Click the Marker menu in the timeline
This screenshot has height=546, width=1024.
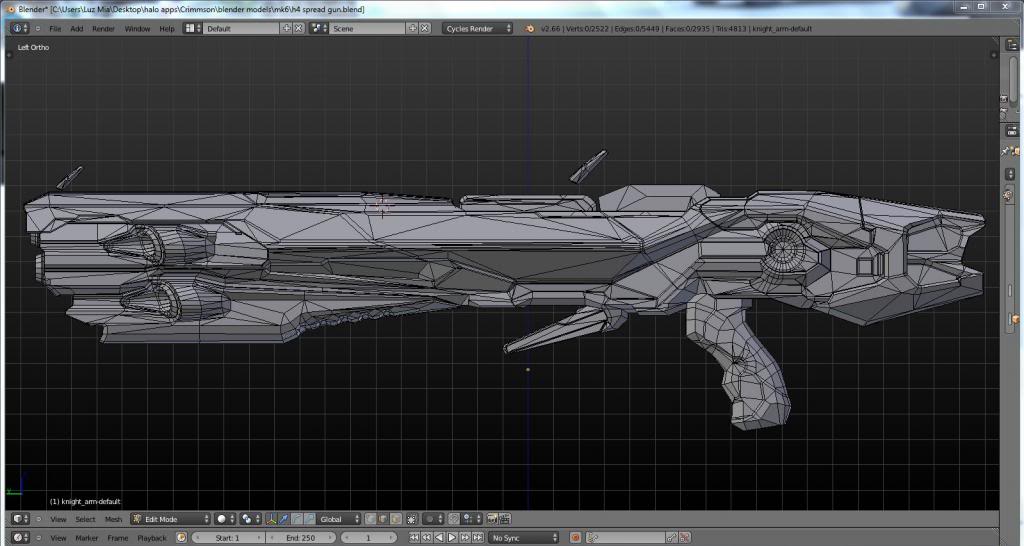(87, 538)
